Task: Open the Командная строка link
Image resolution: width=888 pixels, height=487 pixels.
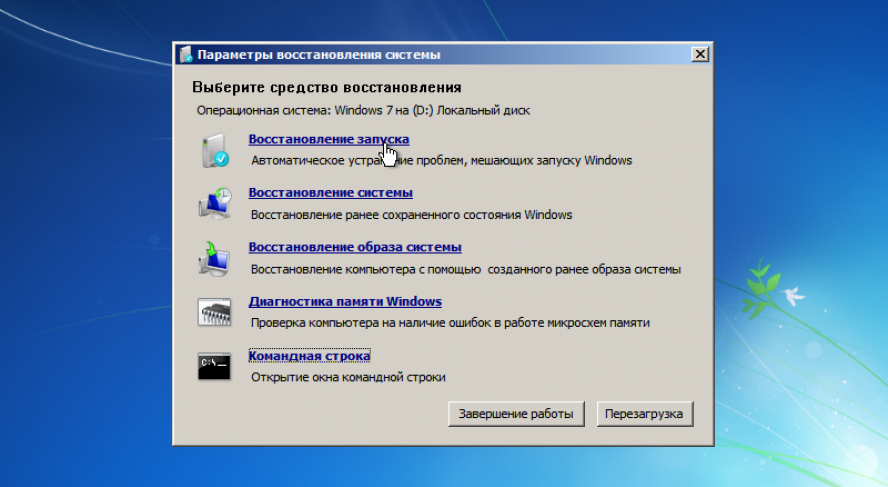Action: [x=309, y=356]
